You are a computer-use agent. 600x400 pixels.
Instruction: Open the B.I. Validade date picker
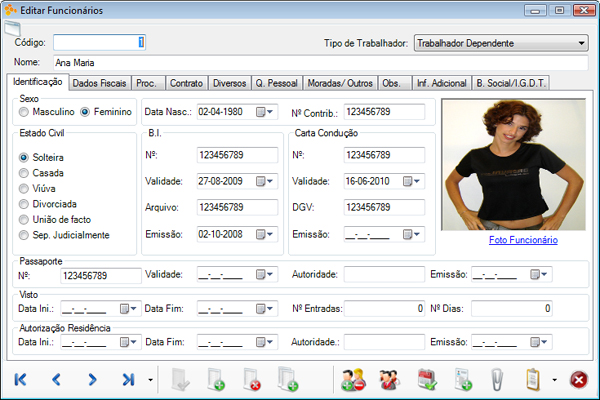pos(264,181)
